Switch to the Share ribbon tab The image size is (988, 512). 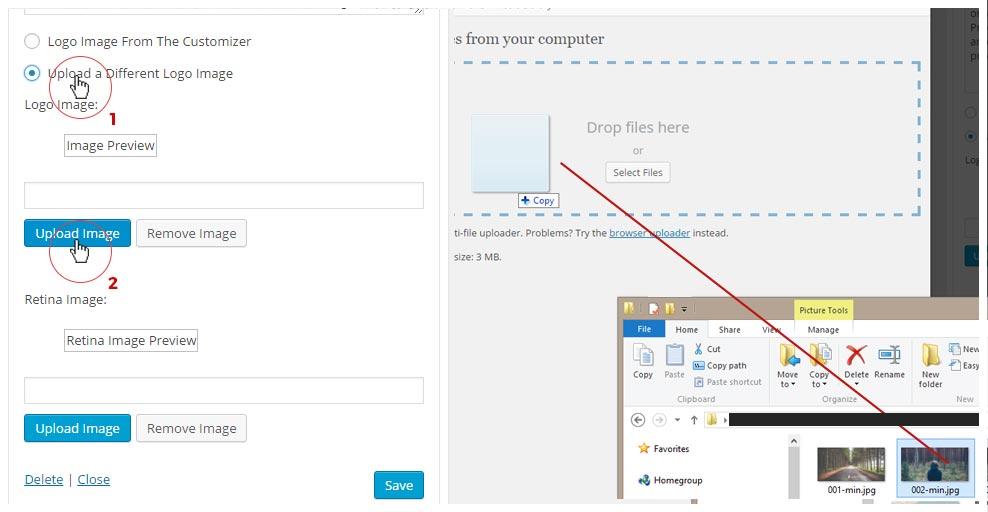tap(729, 329)
